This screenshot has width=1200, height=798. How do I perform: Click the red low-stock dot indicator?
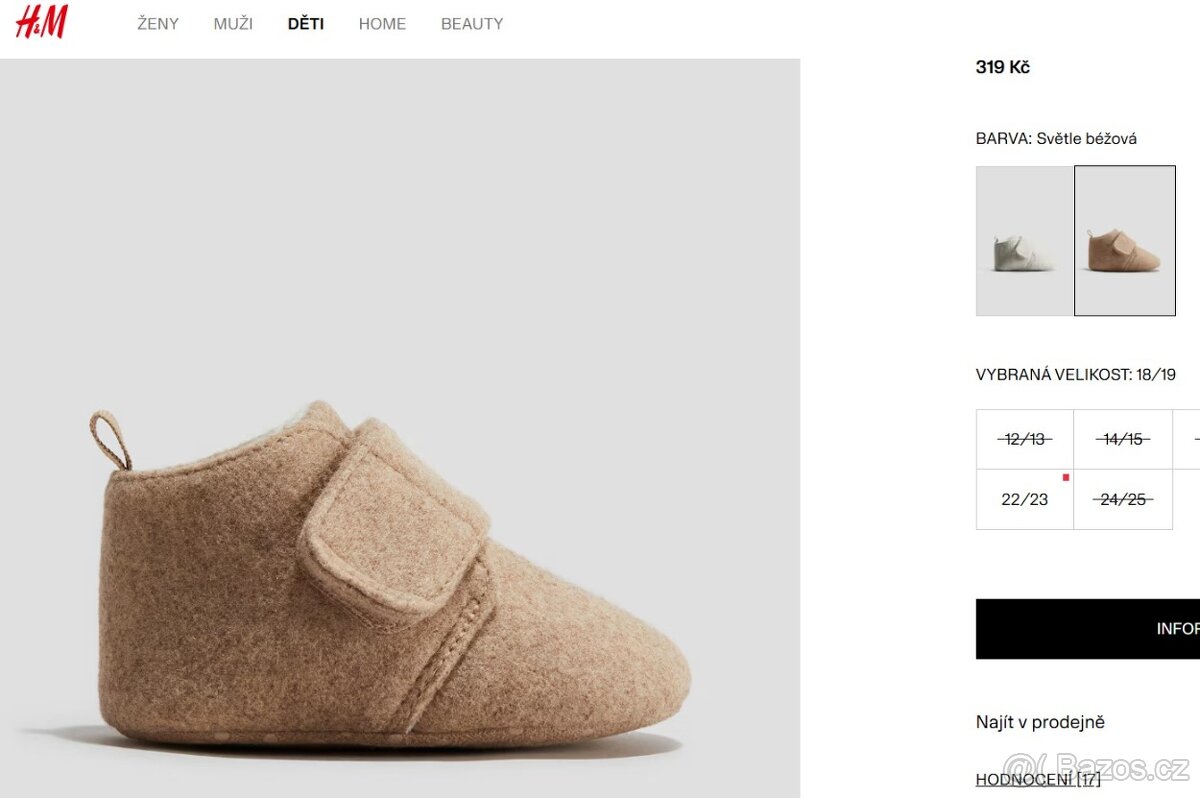pyautogui.click(x=1066, y=477)
